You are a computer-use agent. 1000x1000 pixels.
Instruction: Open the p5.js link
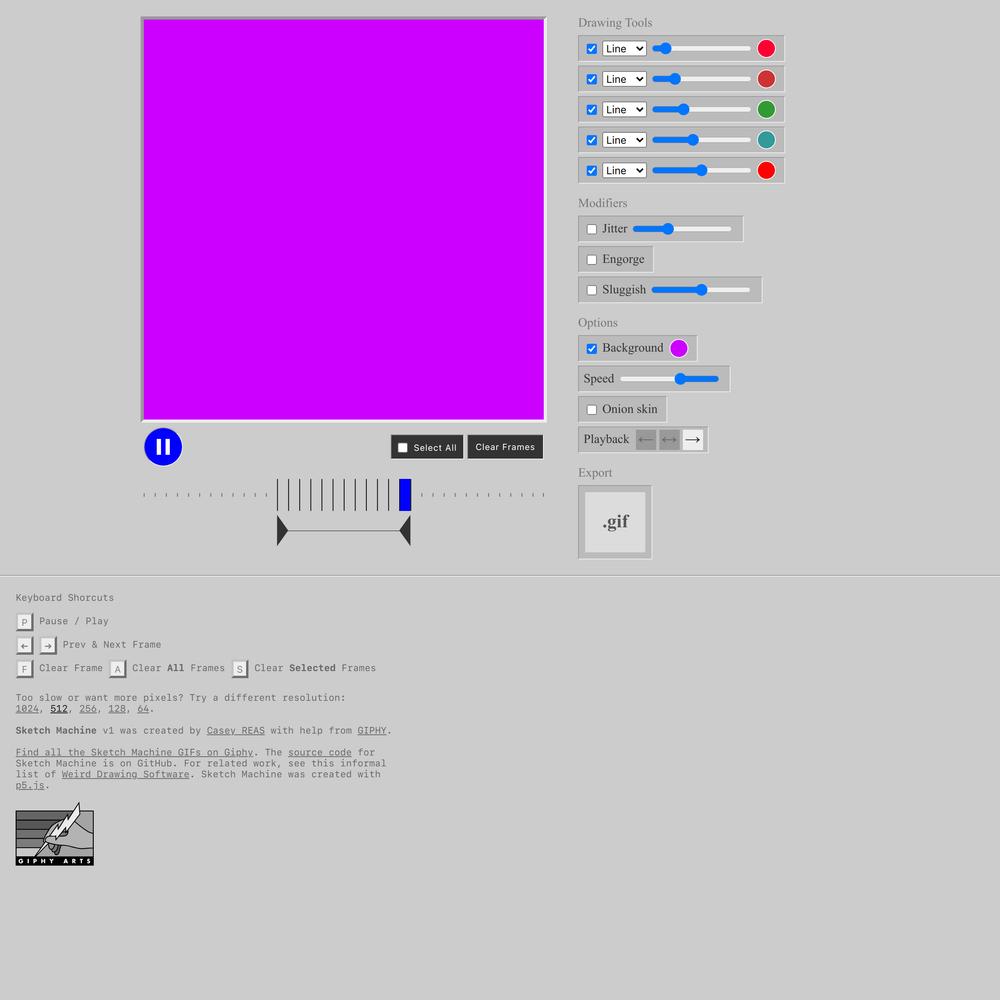click(30, 785)
